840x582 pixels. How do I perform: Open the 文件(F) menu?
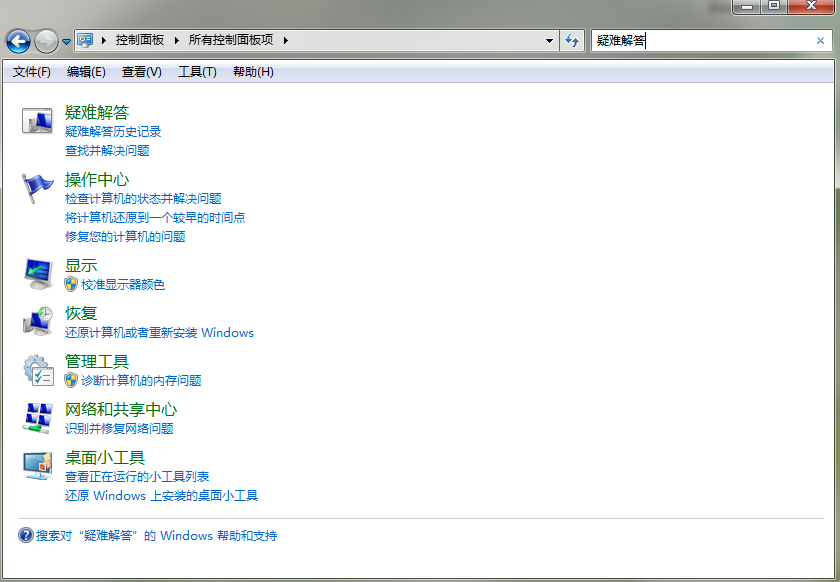[x=32, y=72]
